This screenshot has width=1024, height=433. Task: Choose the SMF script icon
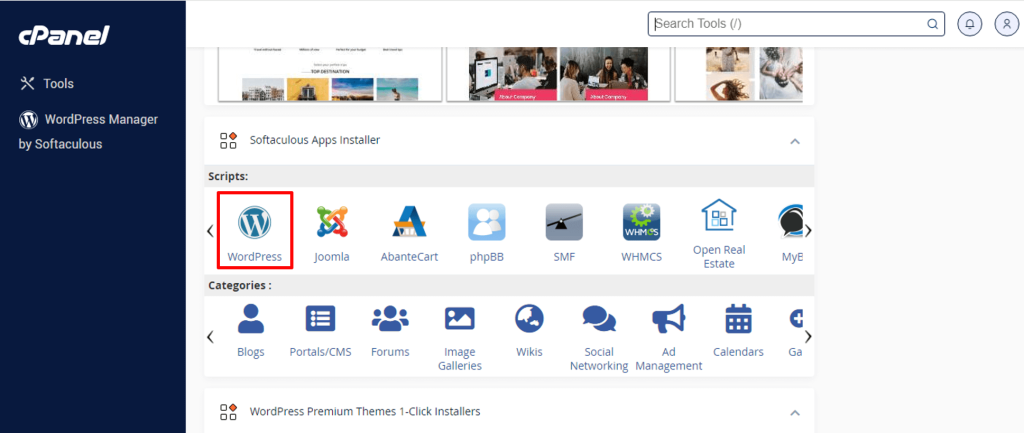[564, 233]
